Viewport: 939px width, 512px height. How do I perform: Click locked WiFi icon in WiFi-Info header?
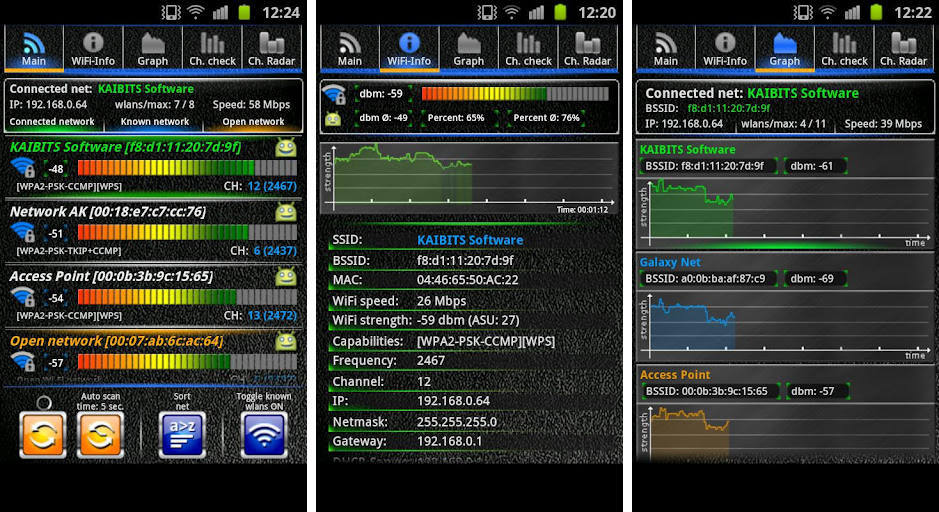click(x=334, y=94)
